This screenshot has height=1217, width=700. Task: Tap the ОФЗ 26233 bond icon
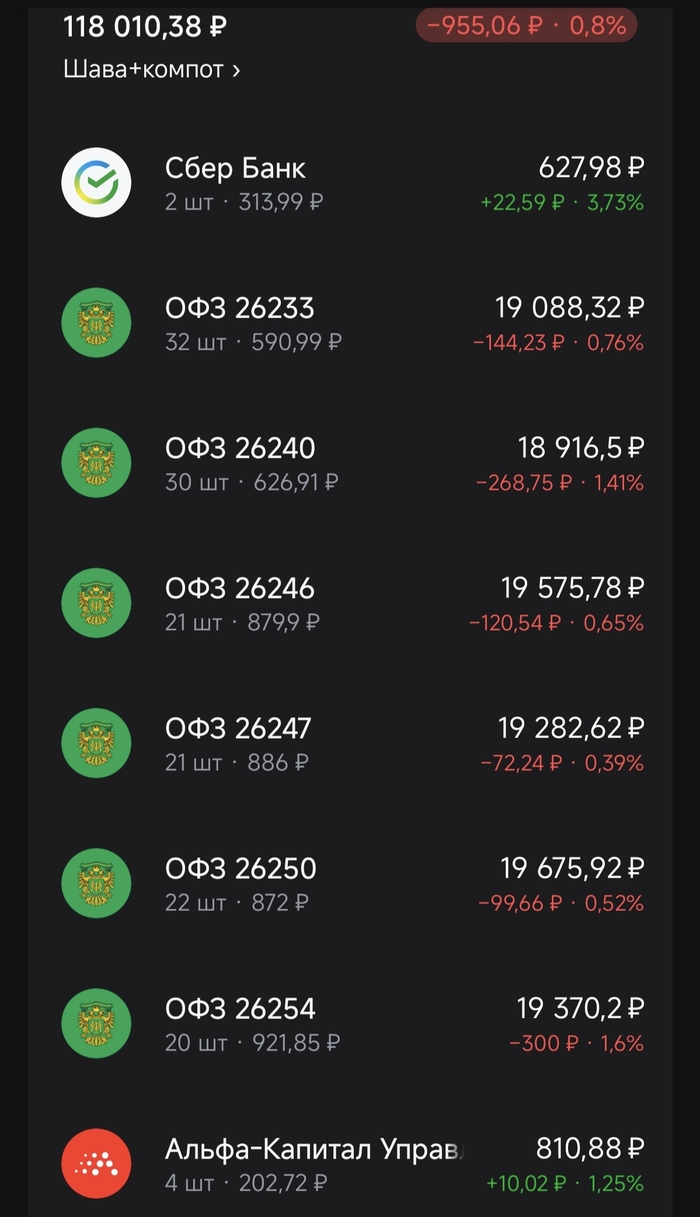coord(96,323)
